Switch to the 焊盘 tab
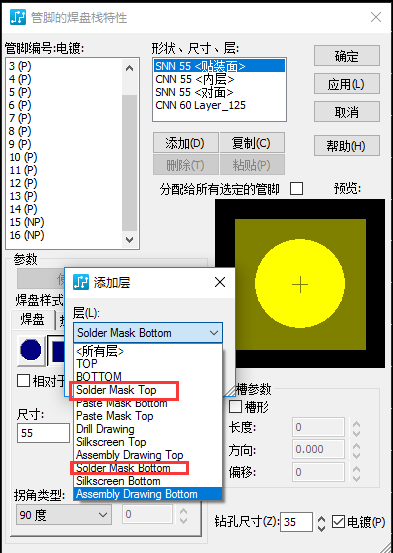Image resolution: width=393 pixels, height=553 pixels. click(x=32, y=320)
